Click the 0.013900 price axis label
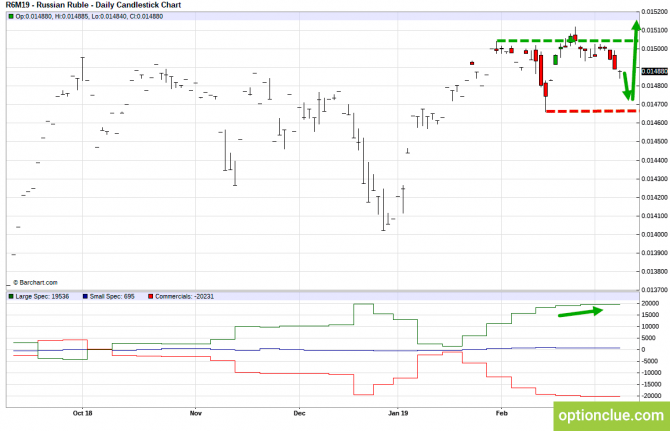 pyautogui.click(x=655, y=253)
